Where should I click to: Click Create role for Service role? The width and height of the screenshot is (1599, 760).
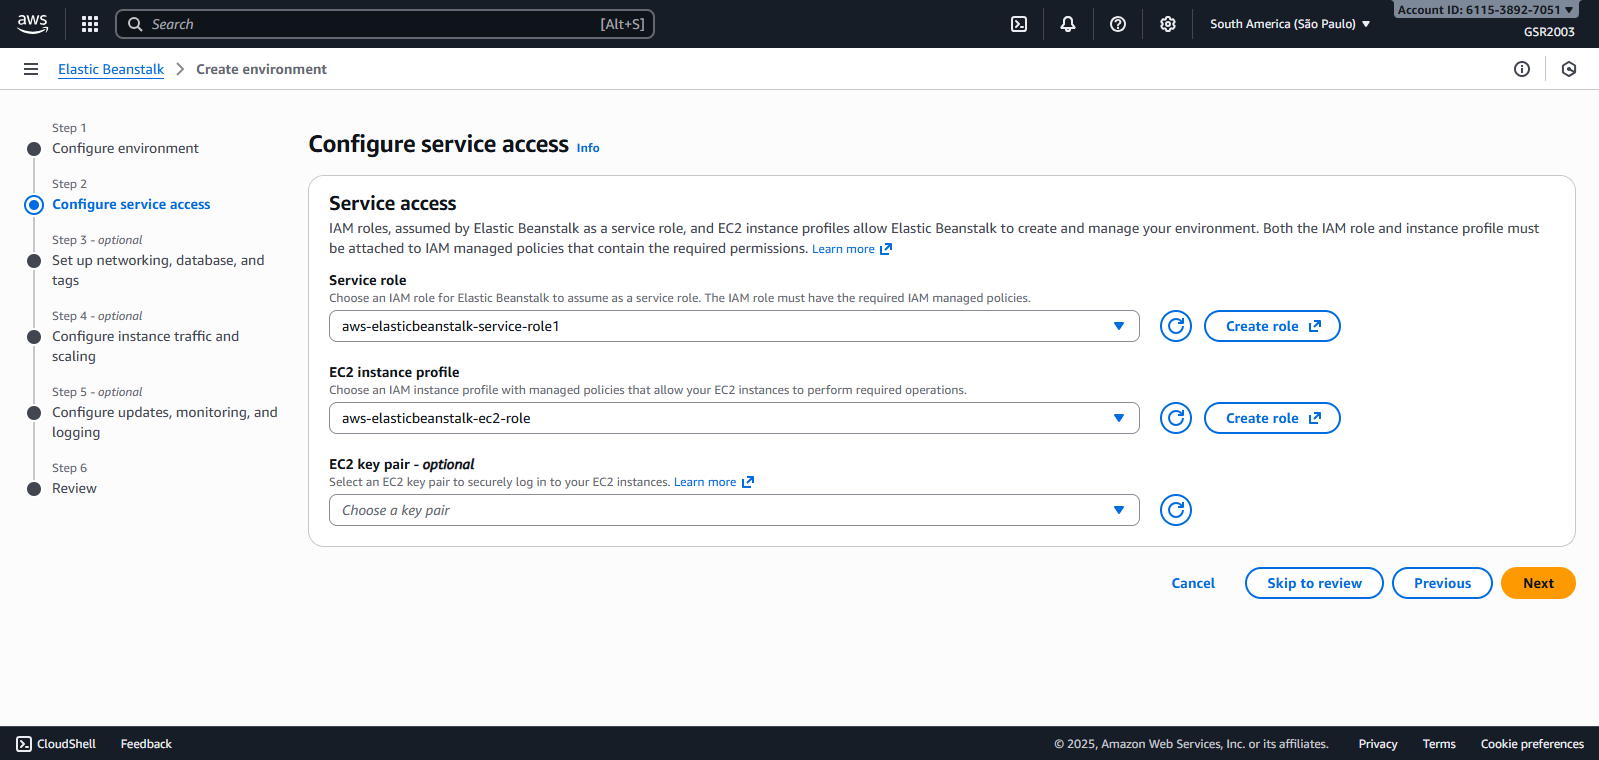[1272, 326]
